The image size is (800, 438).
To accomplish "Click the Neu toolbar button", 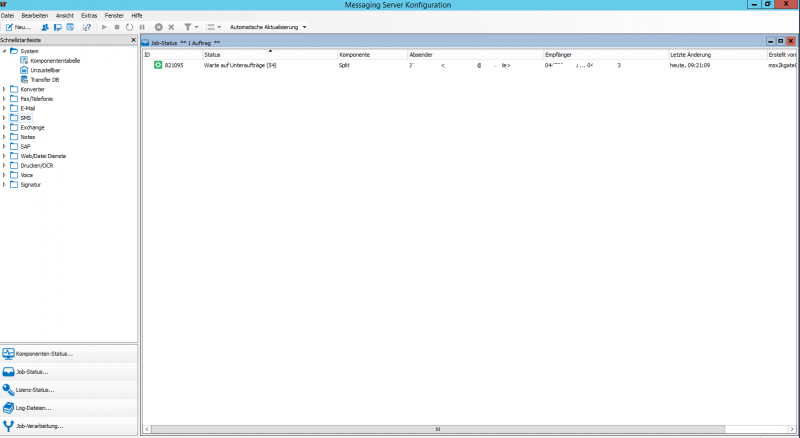I will point(18,27).
